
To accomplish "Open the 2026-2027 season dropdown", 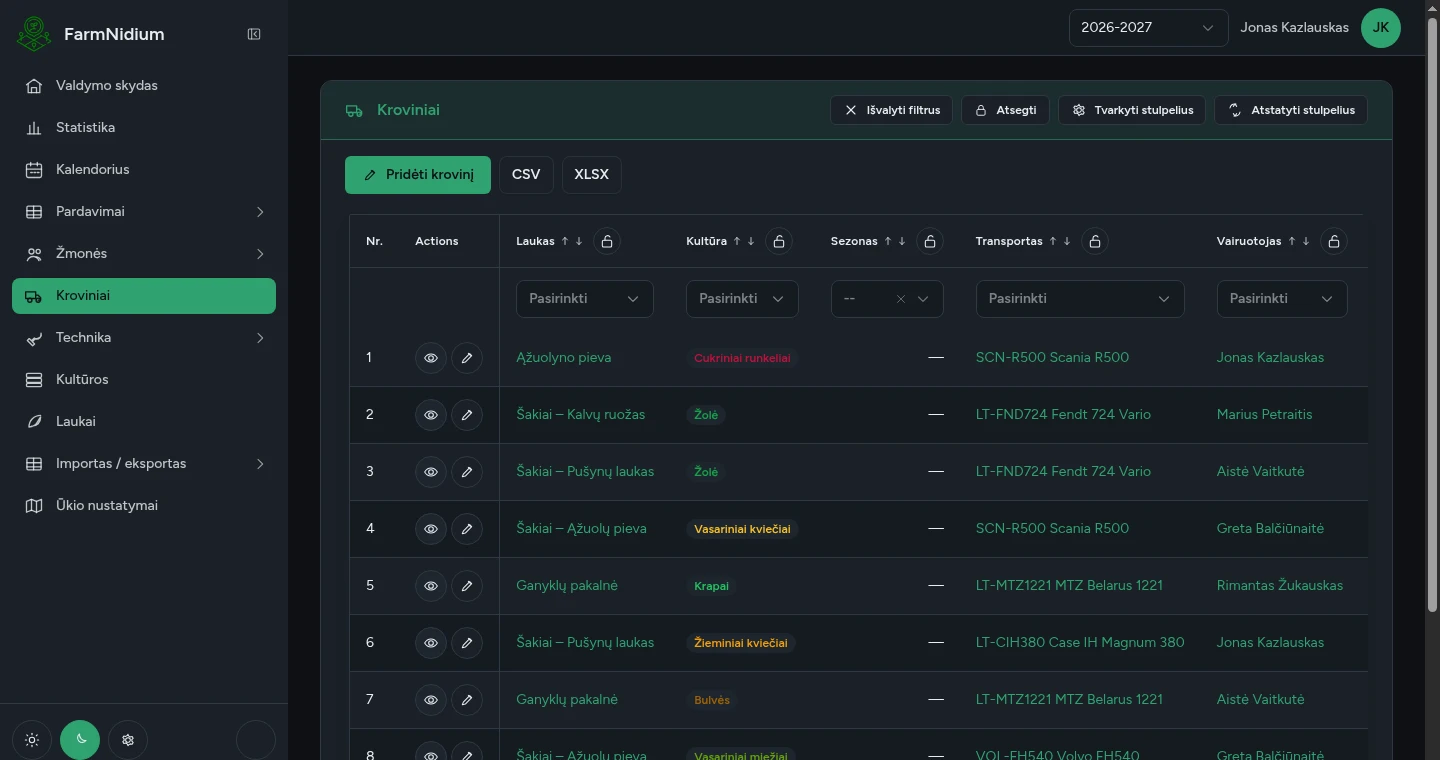I will (x=1148, y=28).
